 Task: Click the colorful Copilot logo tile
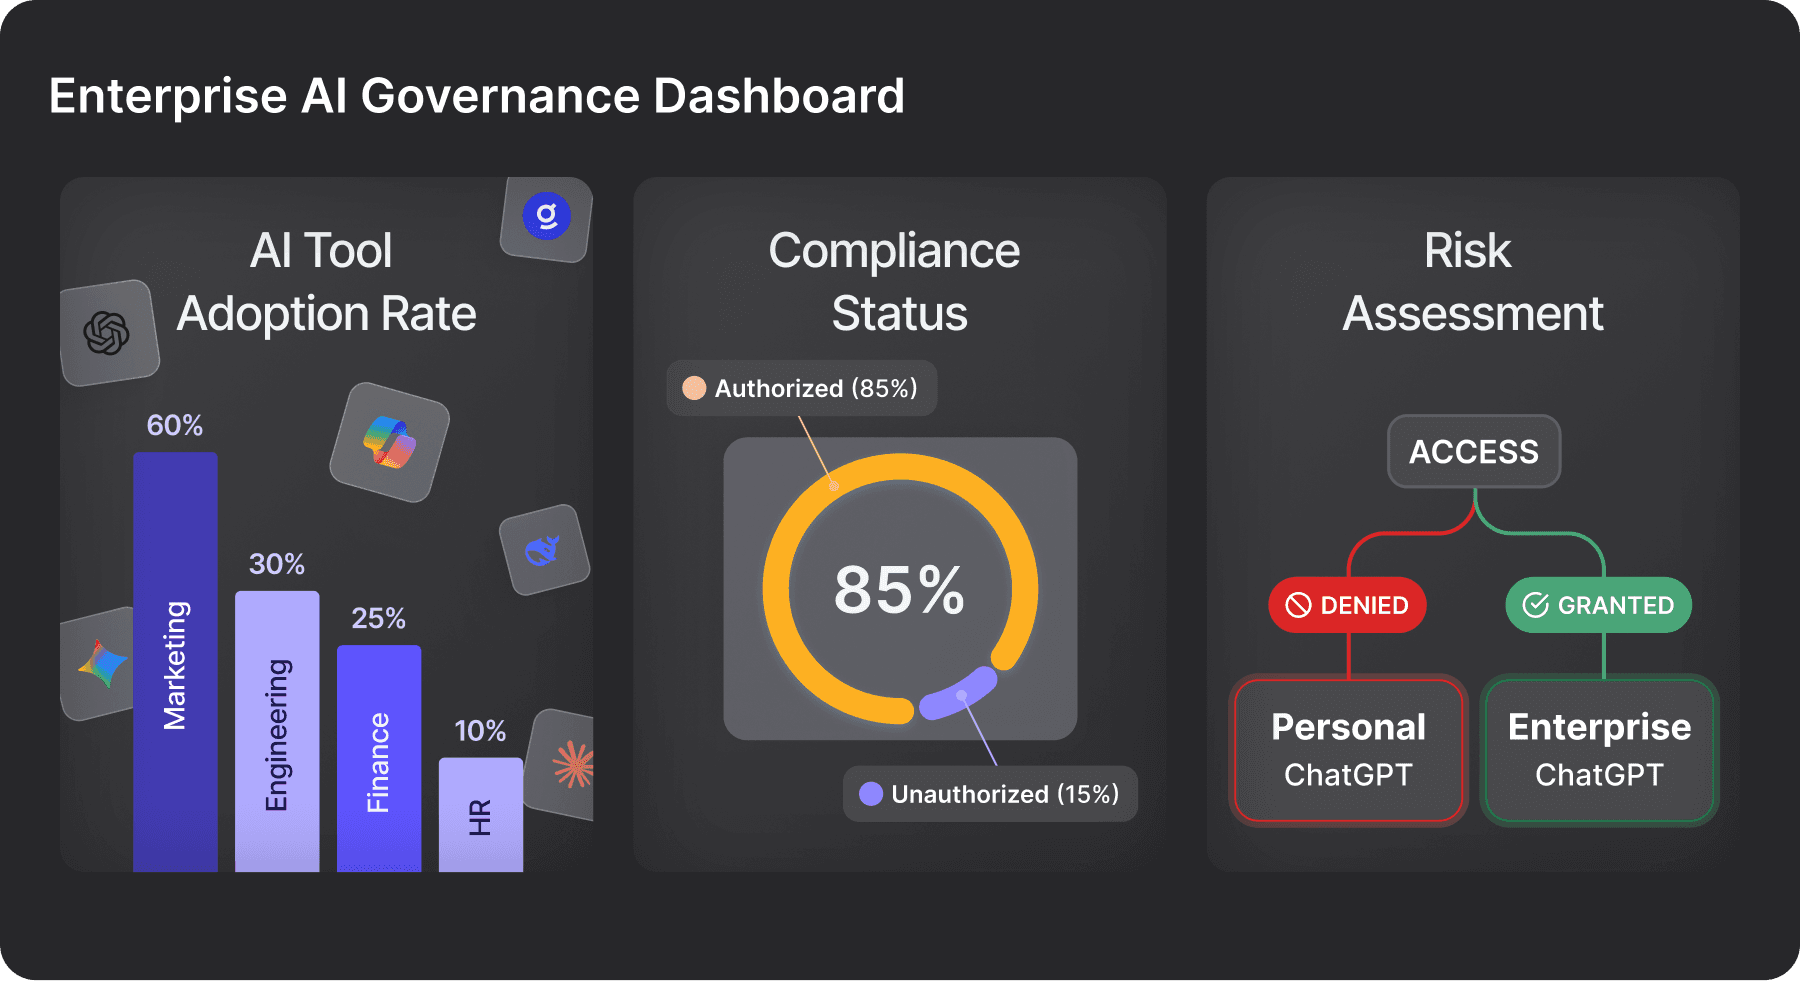click(390, 442)
